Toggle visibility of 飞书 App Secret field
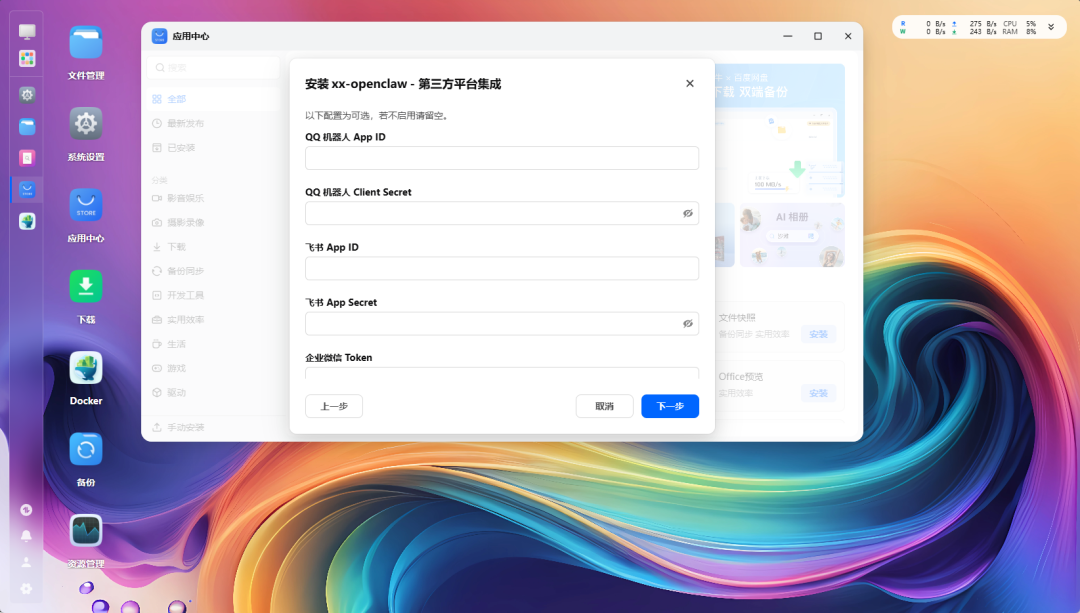This screenshot has width=1080, height=613. click(688, 323)
